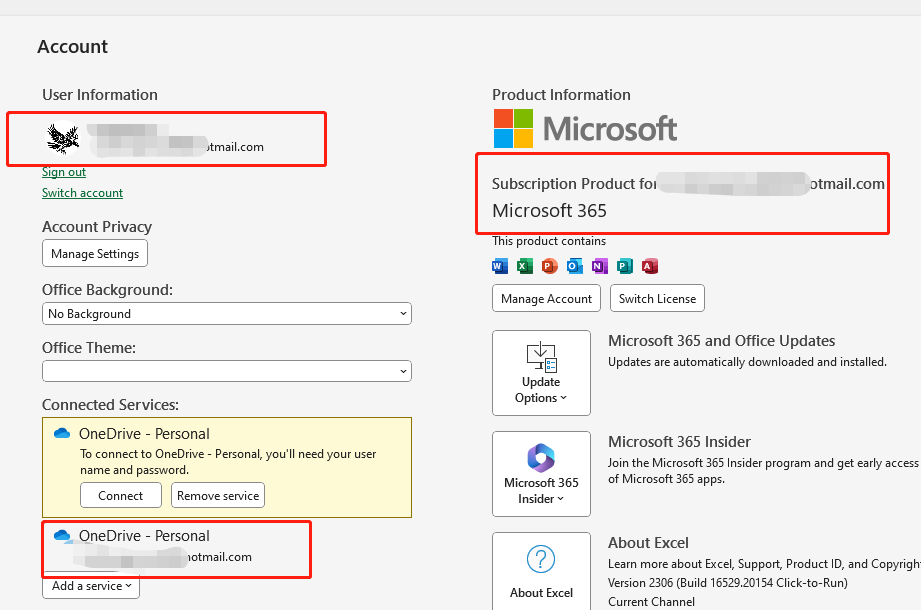Click the Microsoft four-color logo
The image size is (921, 610).
[513, 128]
